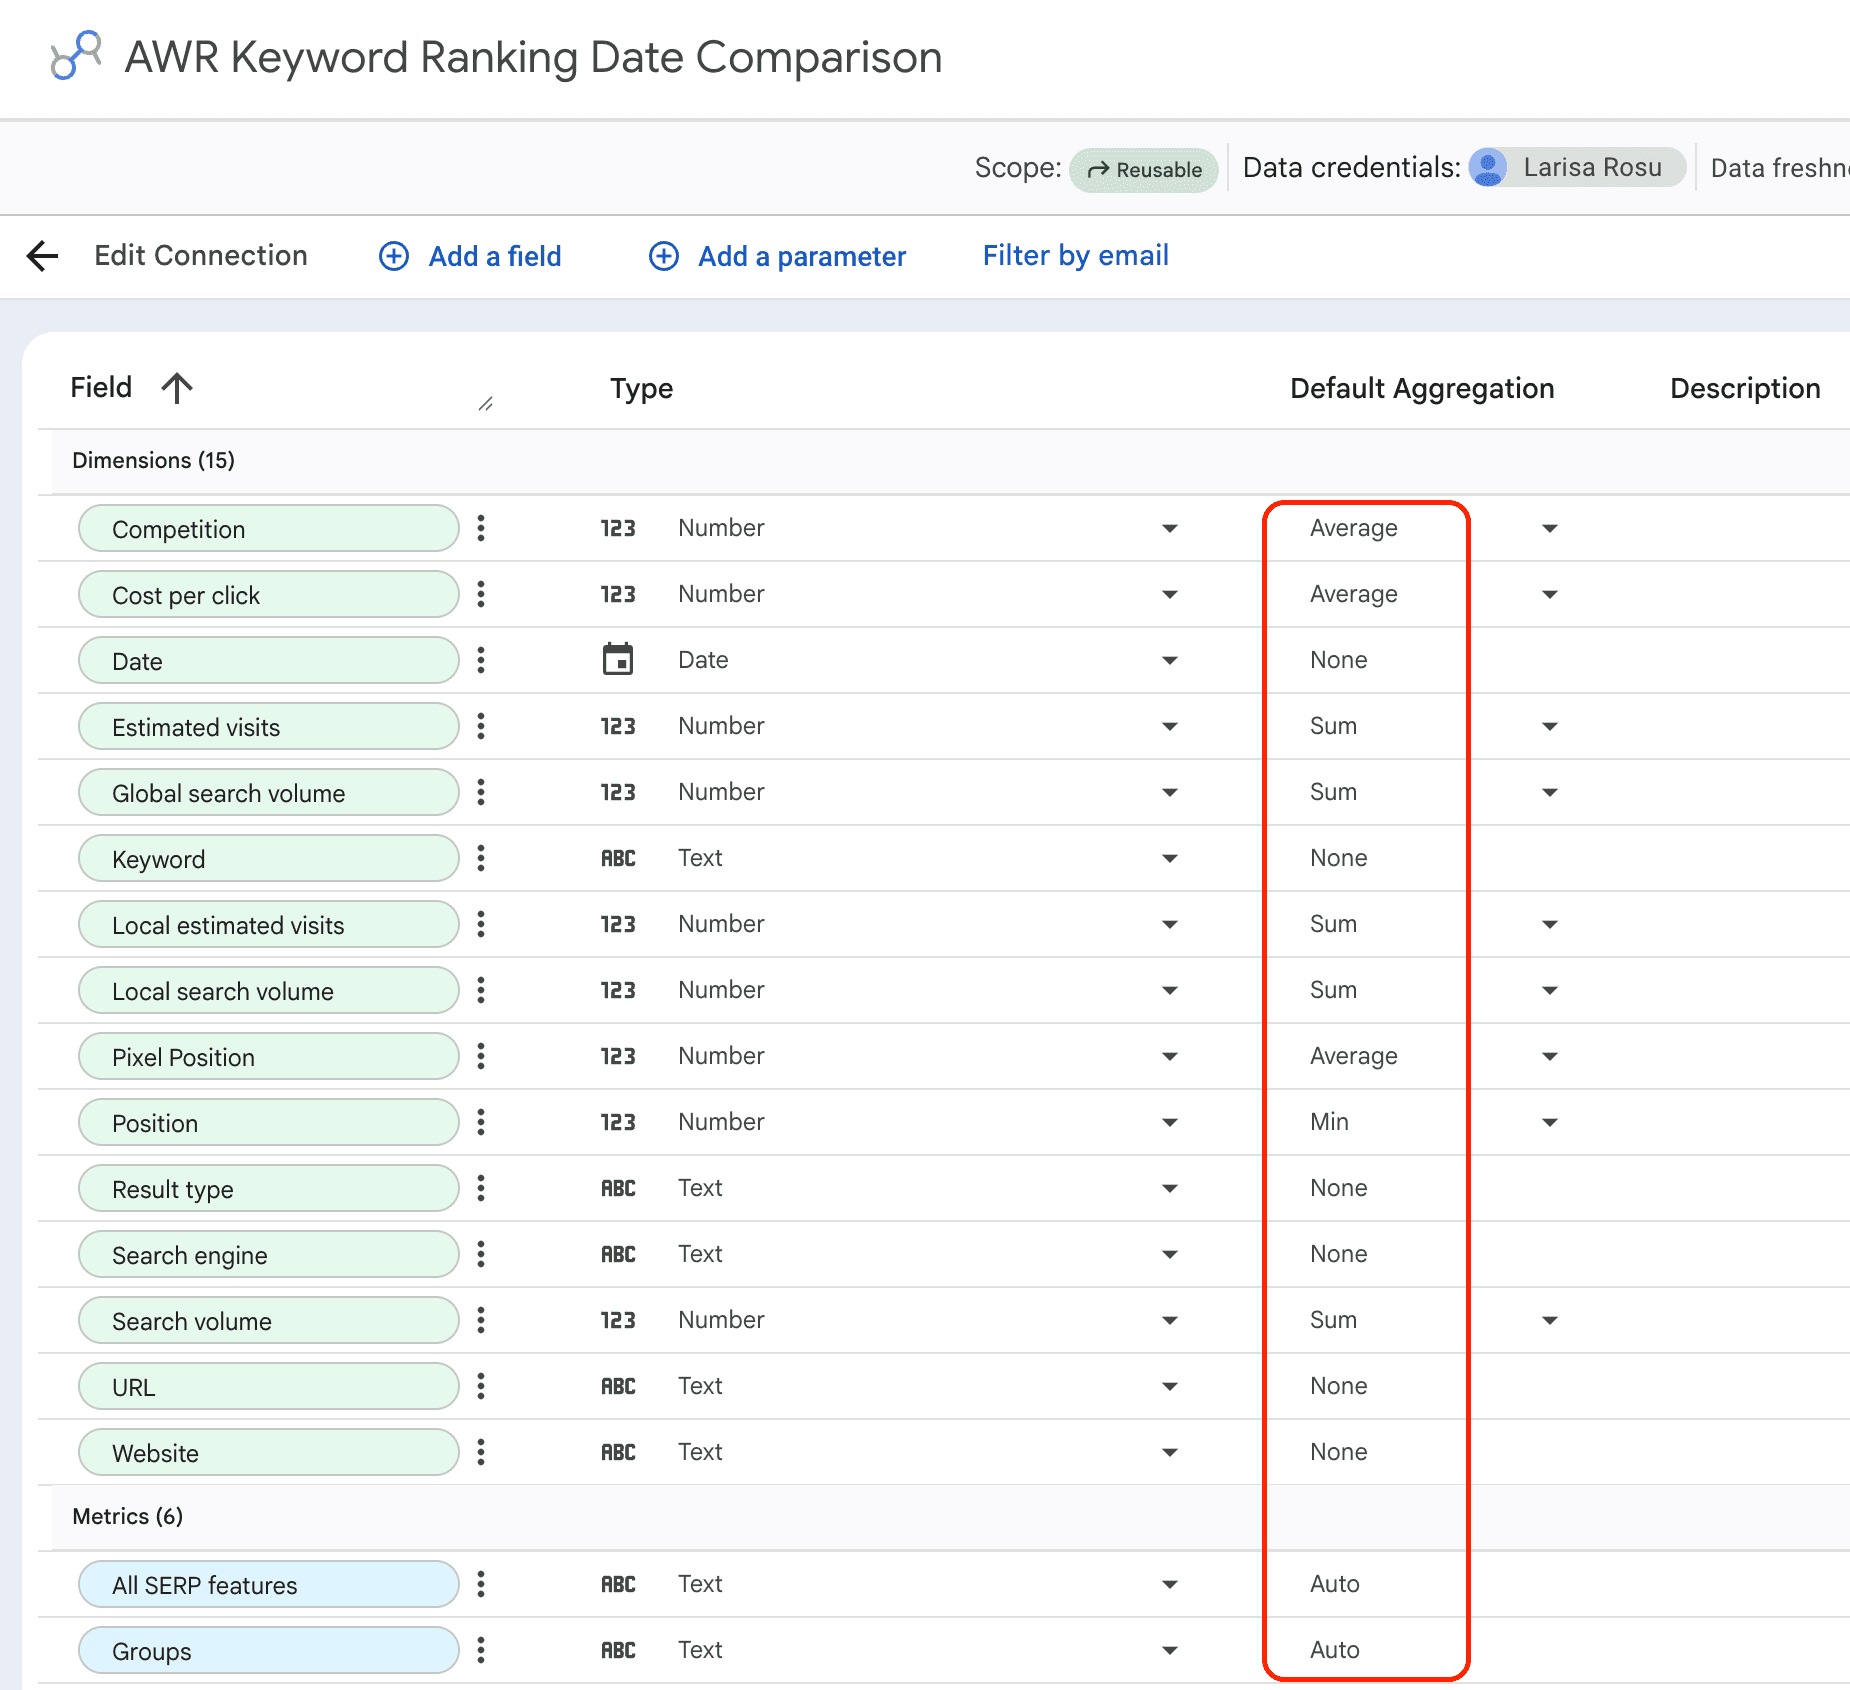Click the Looker Studio data source logo icon
Screen dimensions: 1850x1690
click(76, 55)
